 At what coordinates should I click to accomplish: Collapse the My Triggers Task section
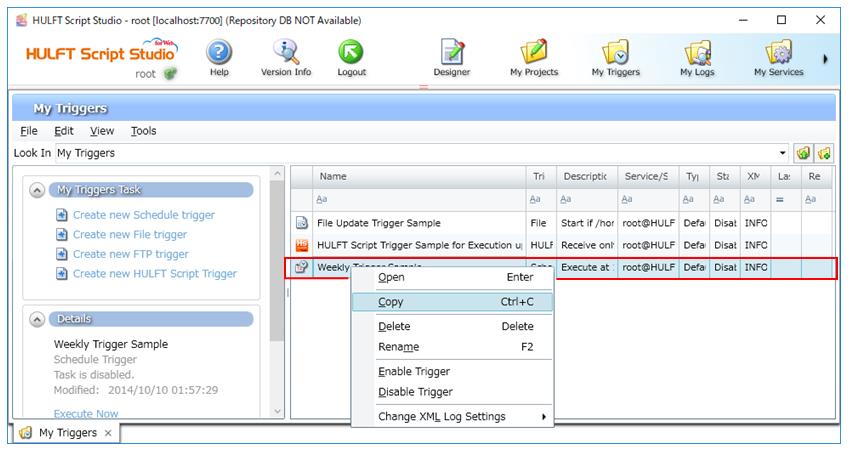pos(38,190)
